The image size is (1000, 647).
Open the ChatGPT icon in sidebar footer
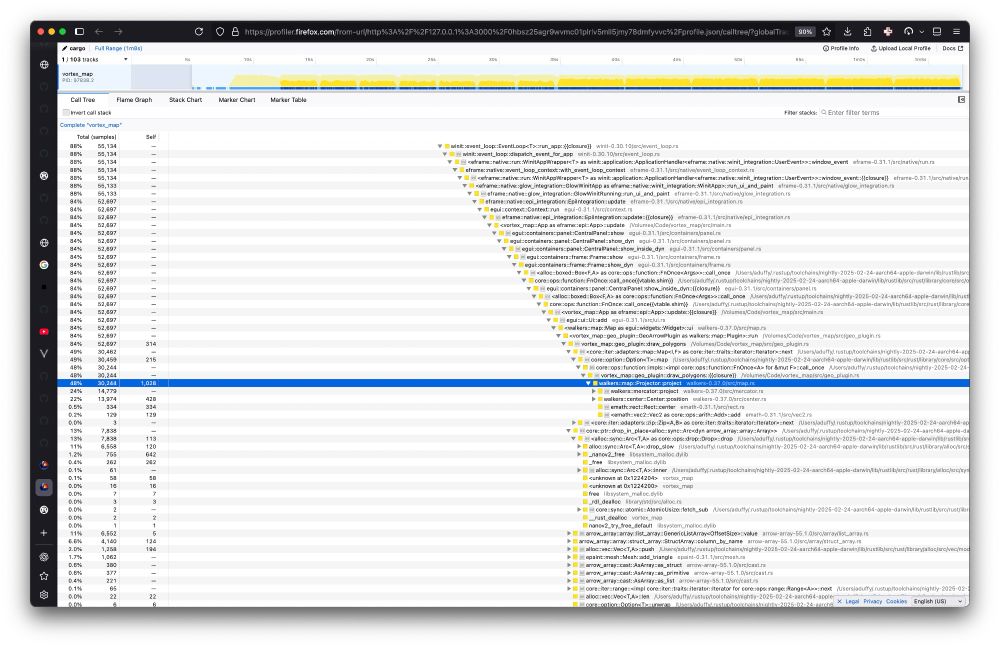click(x=44, y=557)
